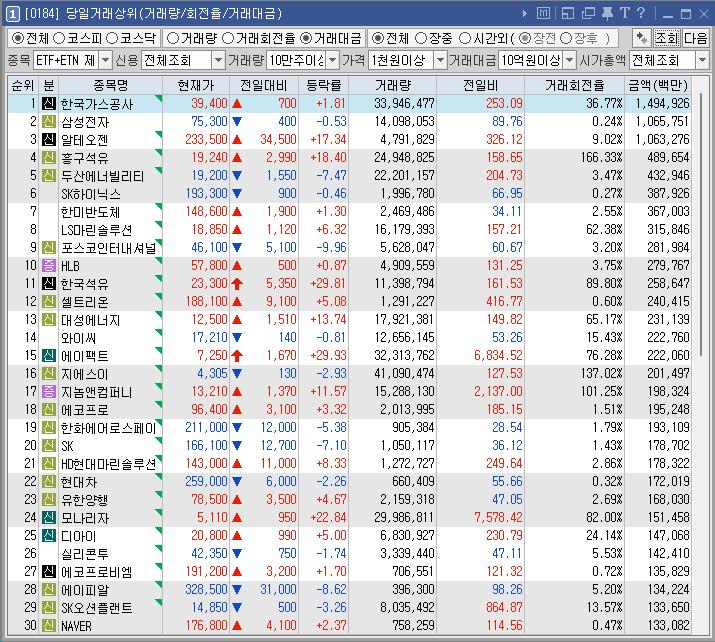This screenshot has height=642, width=715.
Task: Click the upper-limit arrow icon for 한국석유
Action: point(237,284)
